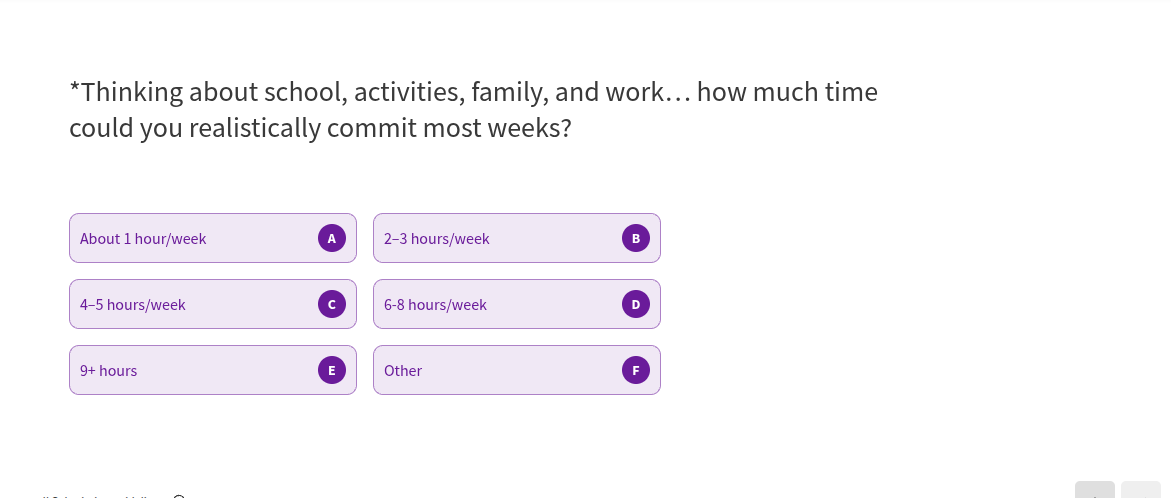Choose the '9+ hours' option
Screen dimensions: 1171x498
pos(213,370)
